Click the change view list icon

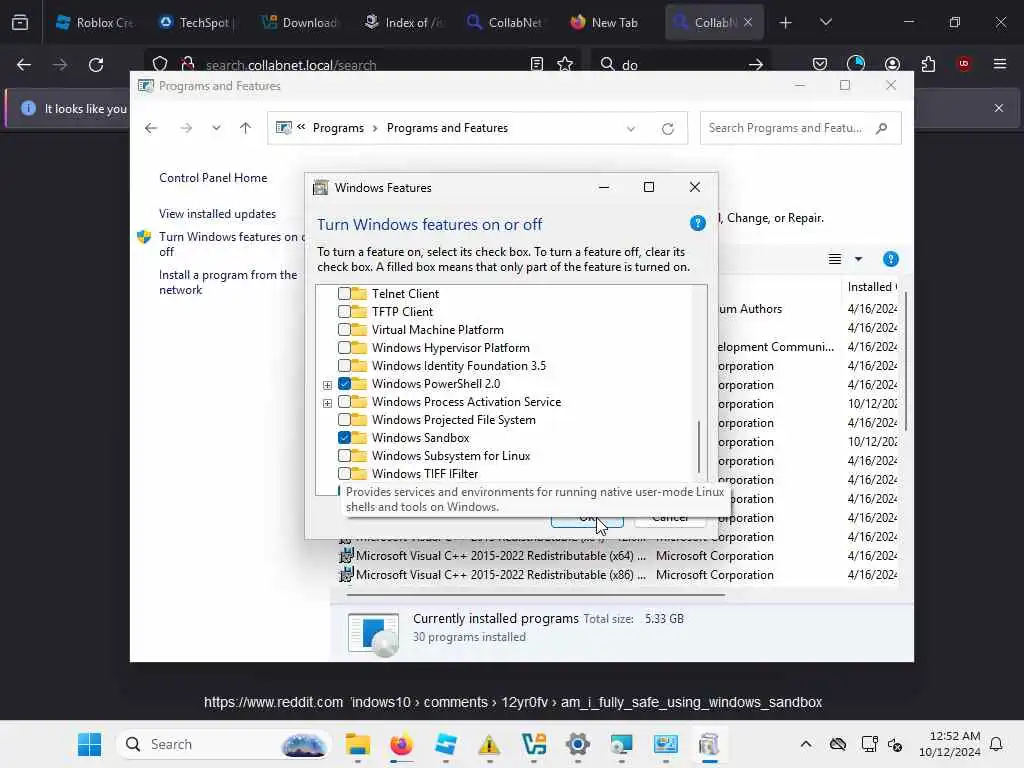pyautogui.click(x=835, y=259)
